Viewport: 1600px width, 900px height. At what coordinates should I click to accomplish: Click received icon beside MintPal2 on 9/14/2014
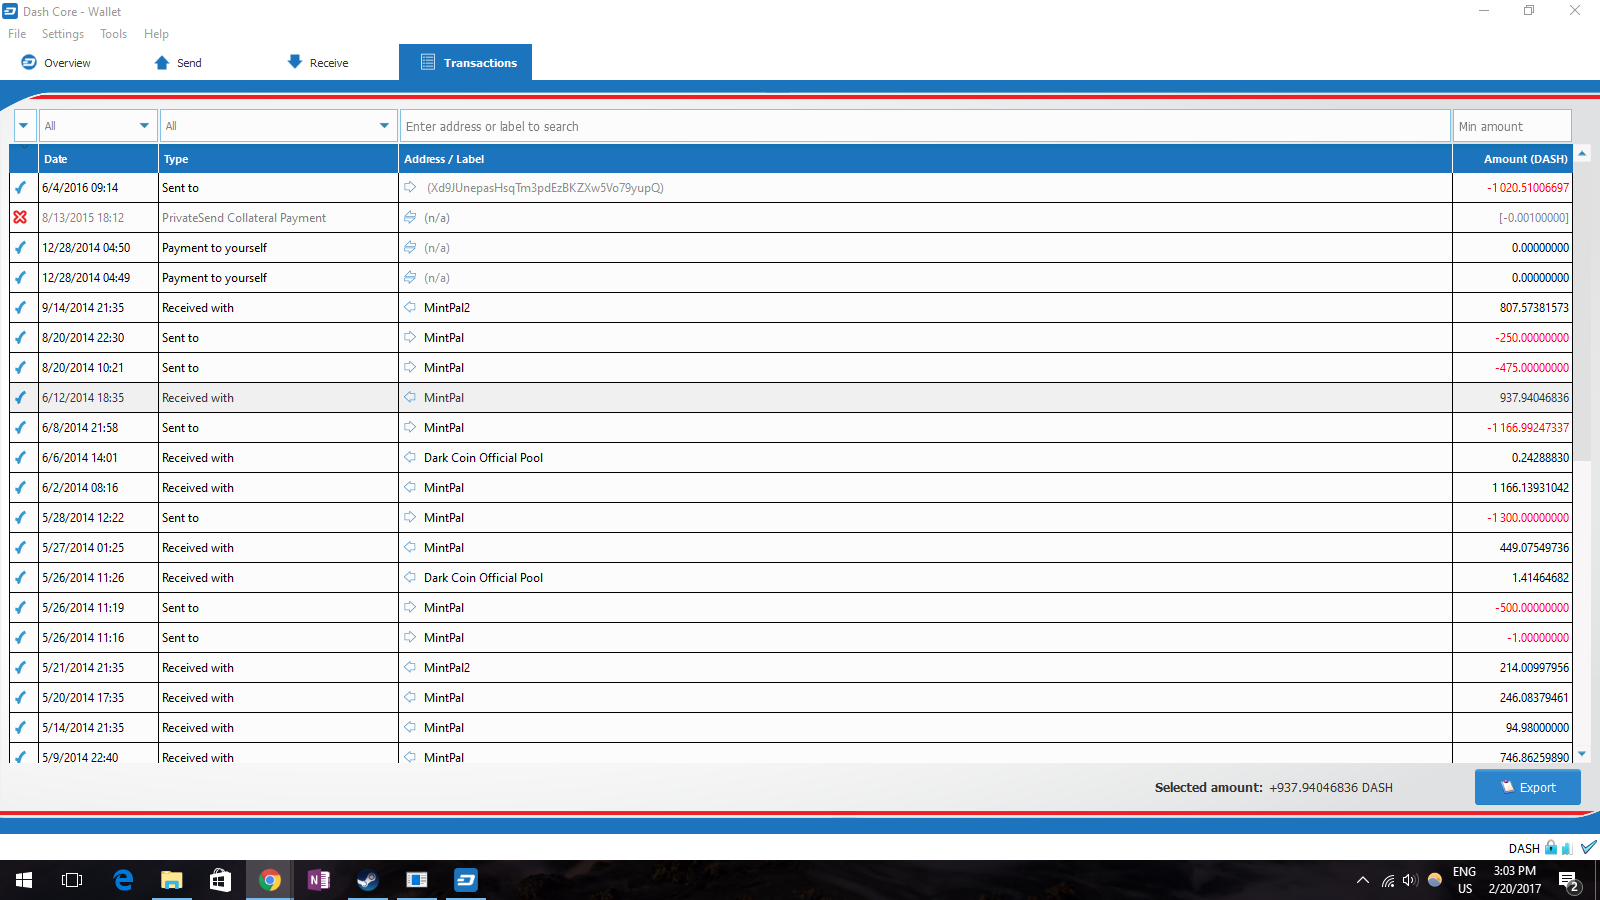[x=410, y=307]
